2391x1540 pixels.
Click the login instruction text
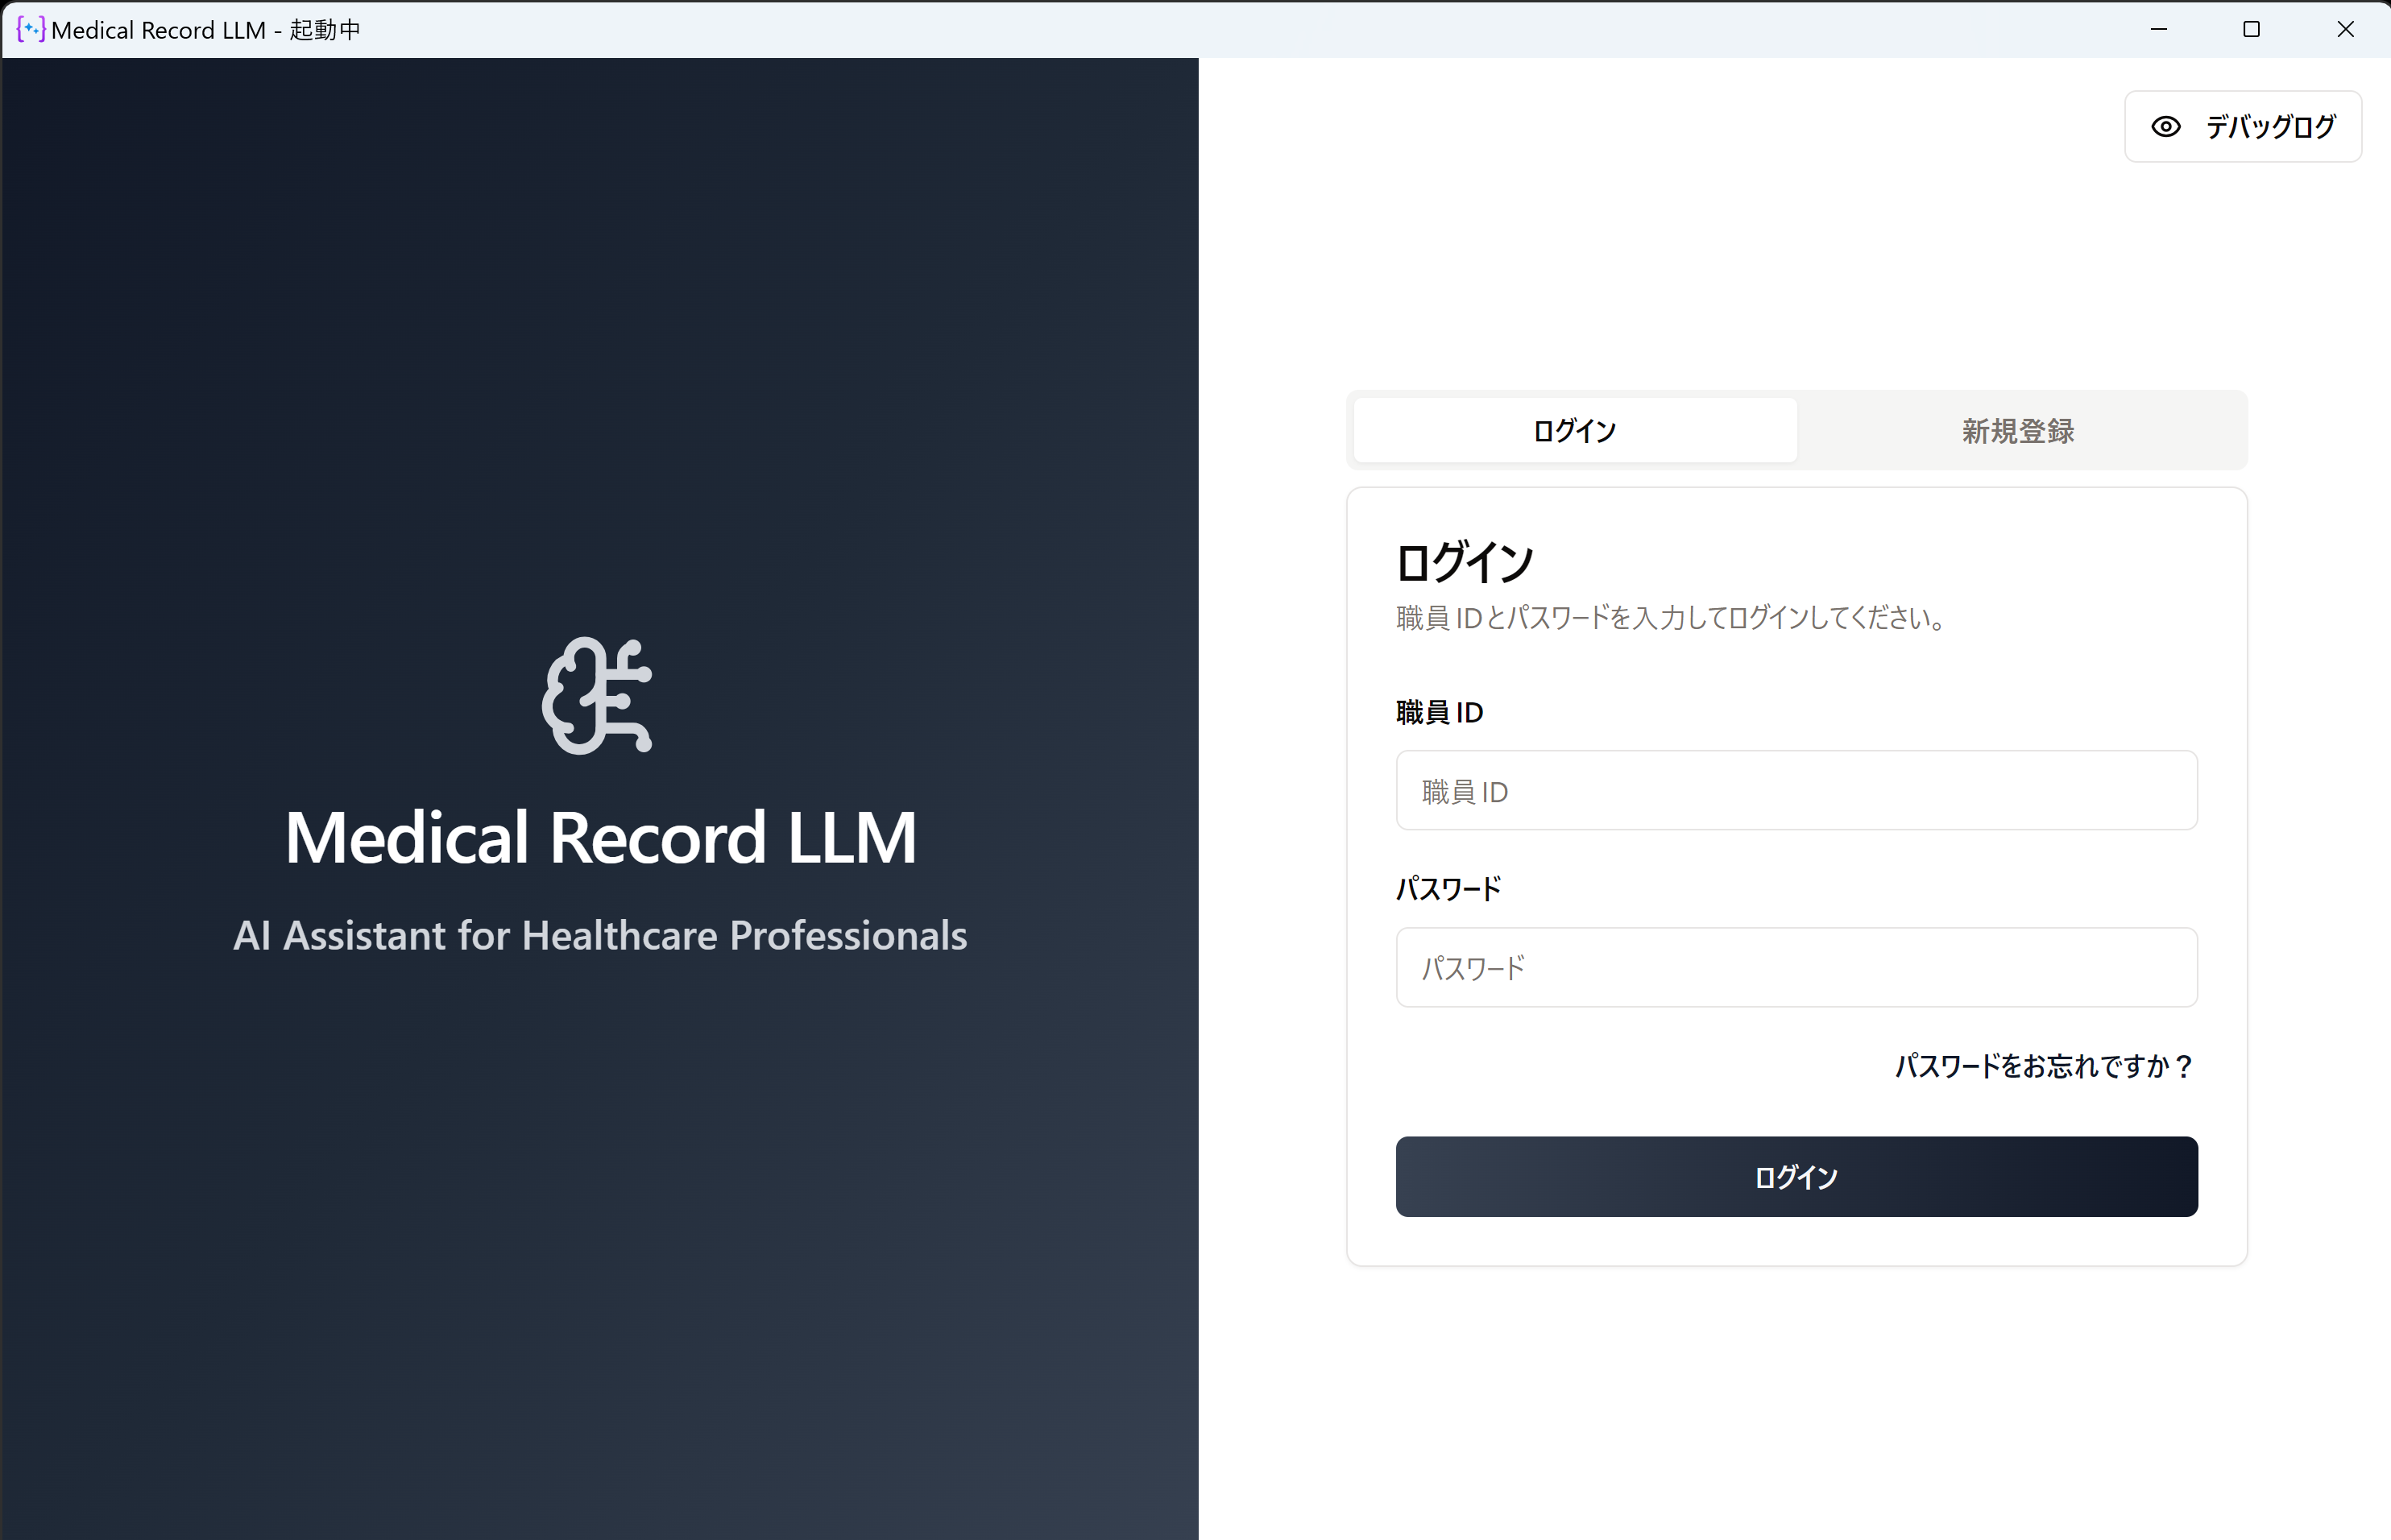[x=1668, y=619]
